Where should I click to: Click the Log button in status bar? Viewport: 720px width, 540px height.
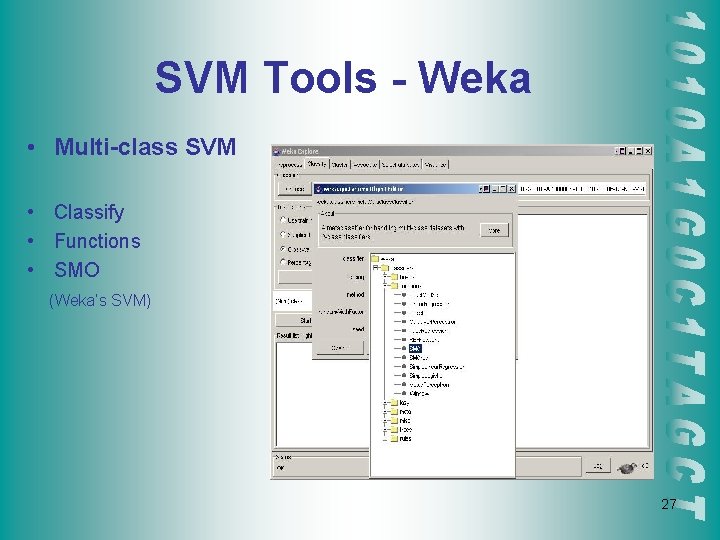598,466
